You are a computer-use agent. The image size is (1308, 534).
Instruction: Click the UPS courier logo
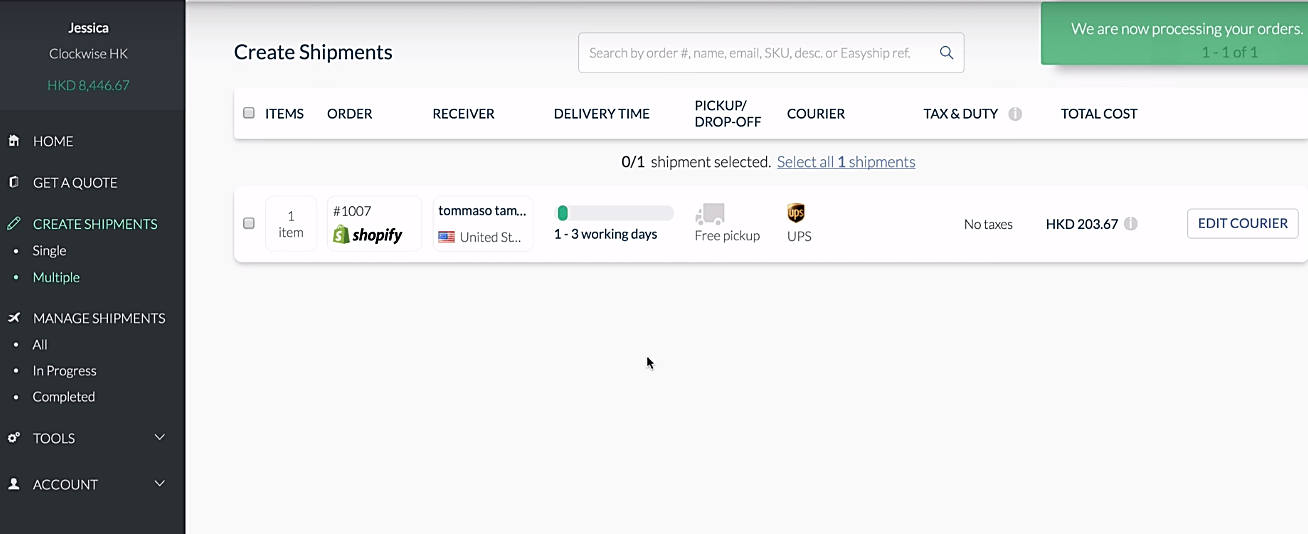(x=796, y=213)
